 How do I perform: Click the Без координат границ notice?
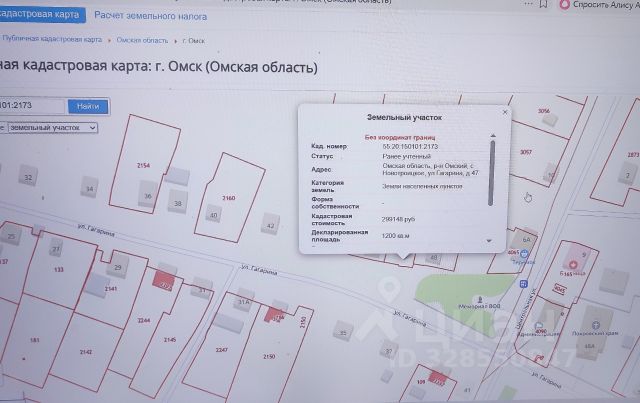click(x=400, y=138)
